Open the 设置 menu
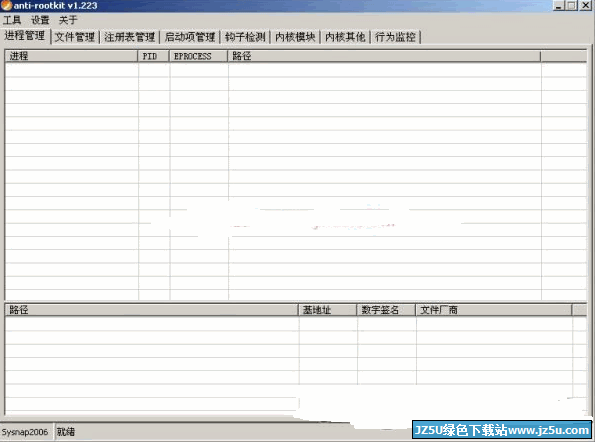Image resolution: width=595 pixels, height=442 pixels. [40, 20]
